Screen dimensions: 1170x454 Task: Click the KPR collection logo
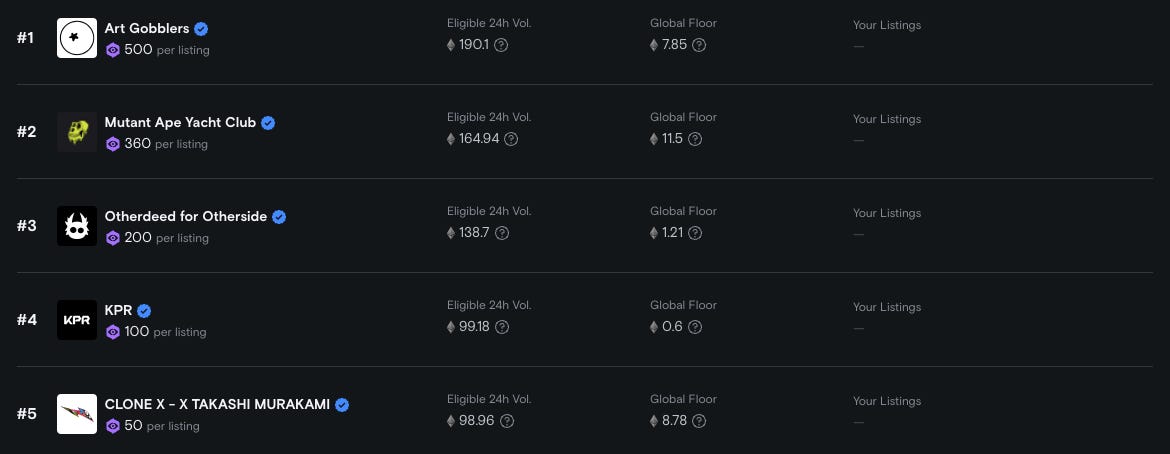(77, 320)
